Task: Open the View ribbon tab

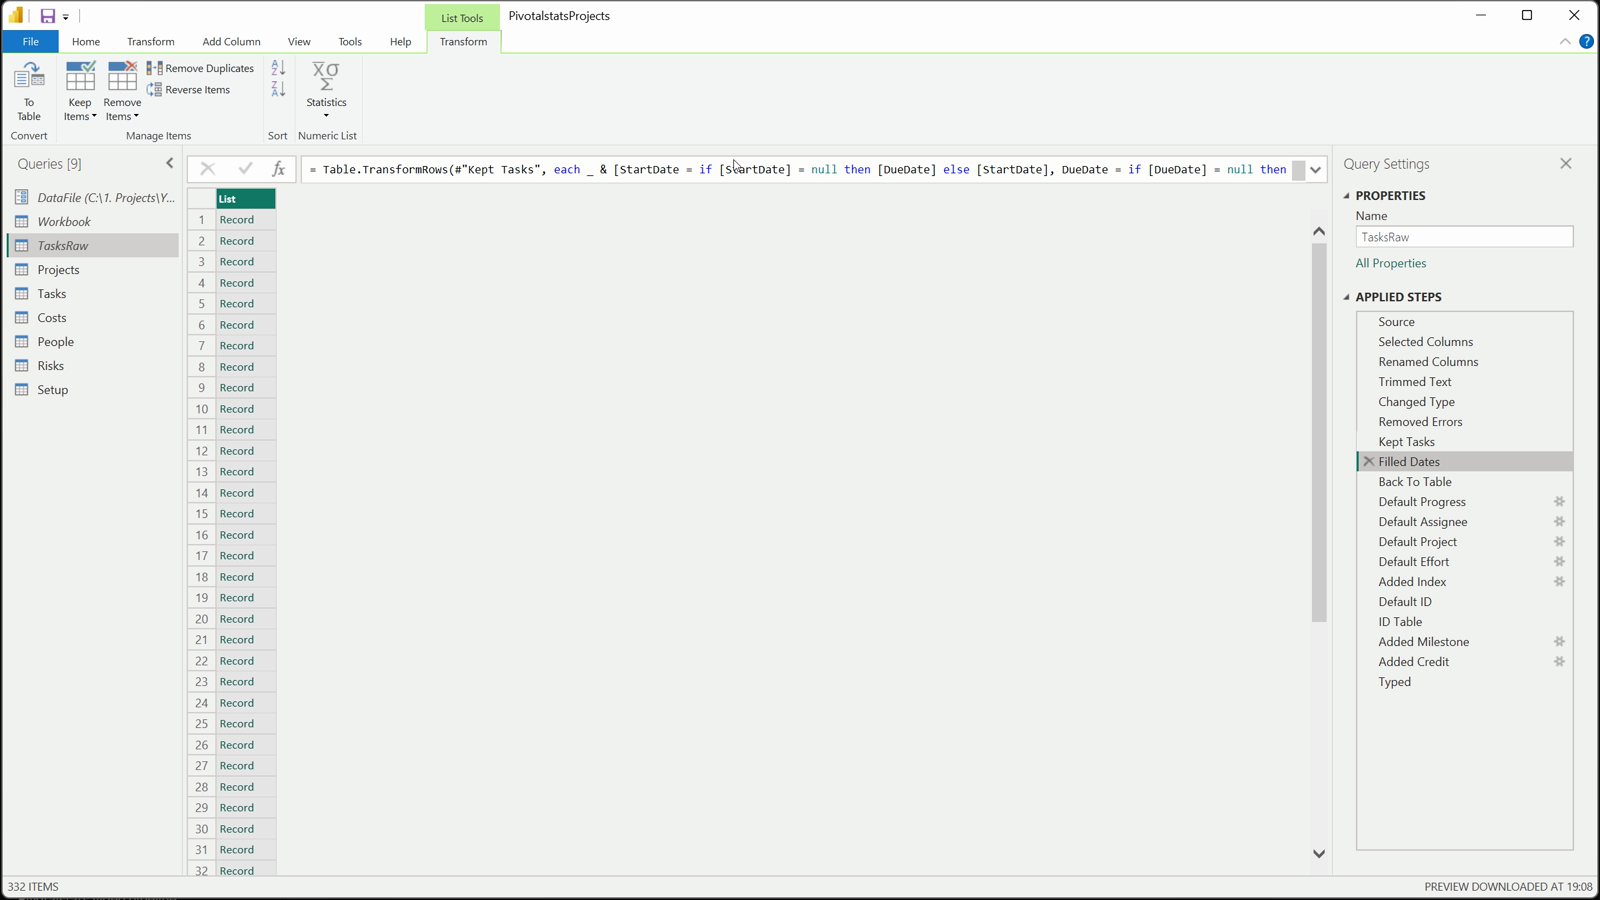Action: 299,42
